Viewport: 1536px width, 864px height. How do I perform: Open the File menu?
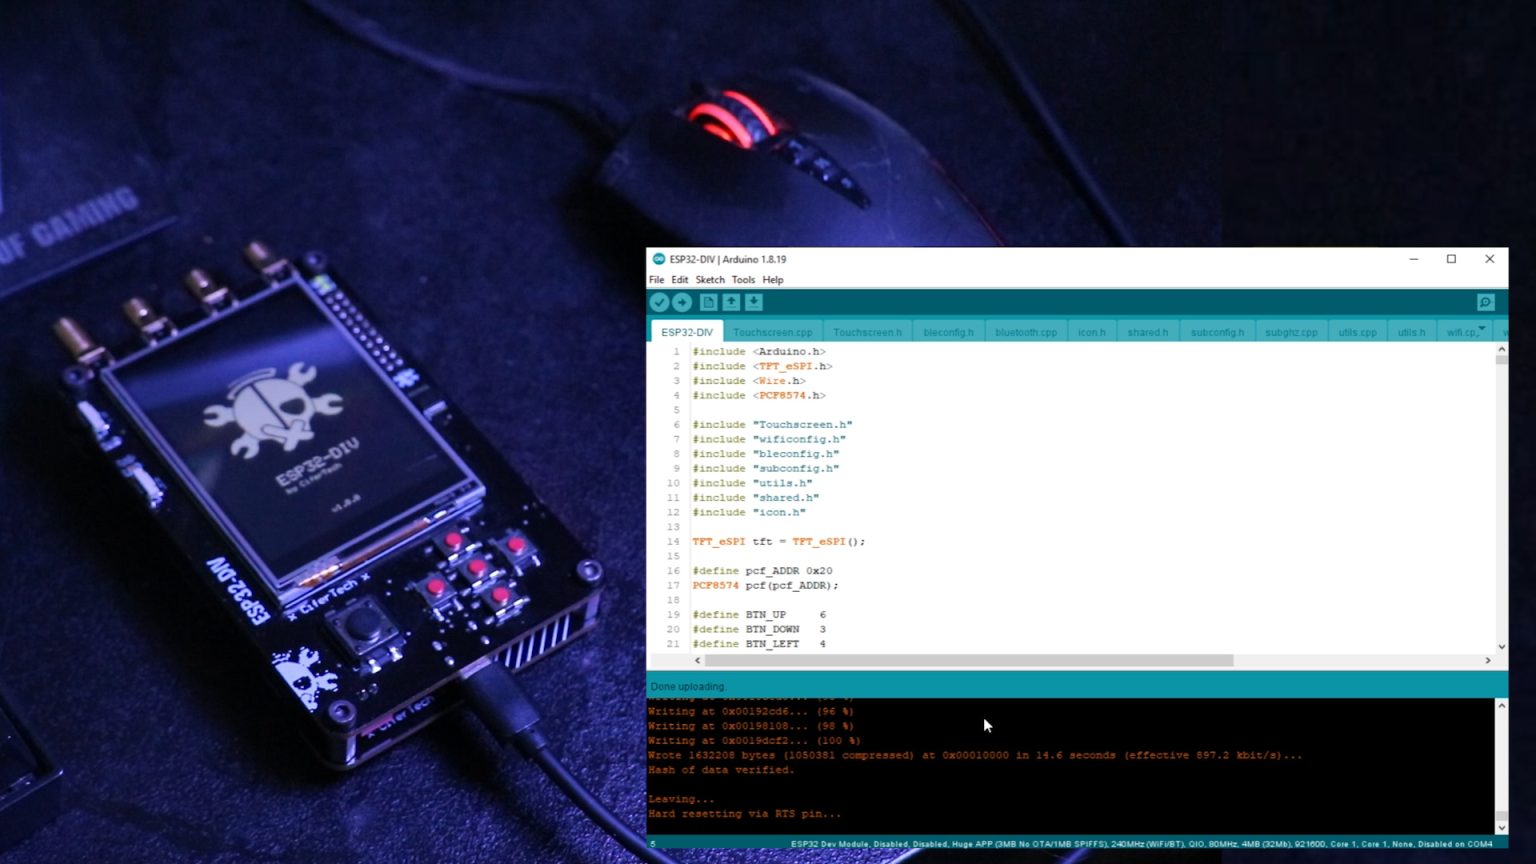click(x=656, y=280)
